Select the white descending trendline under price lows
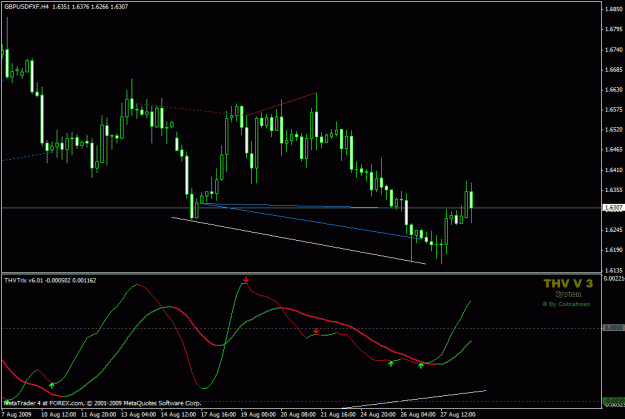The height and width of the screenshot is (419, 625). [x=299, y=240]
